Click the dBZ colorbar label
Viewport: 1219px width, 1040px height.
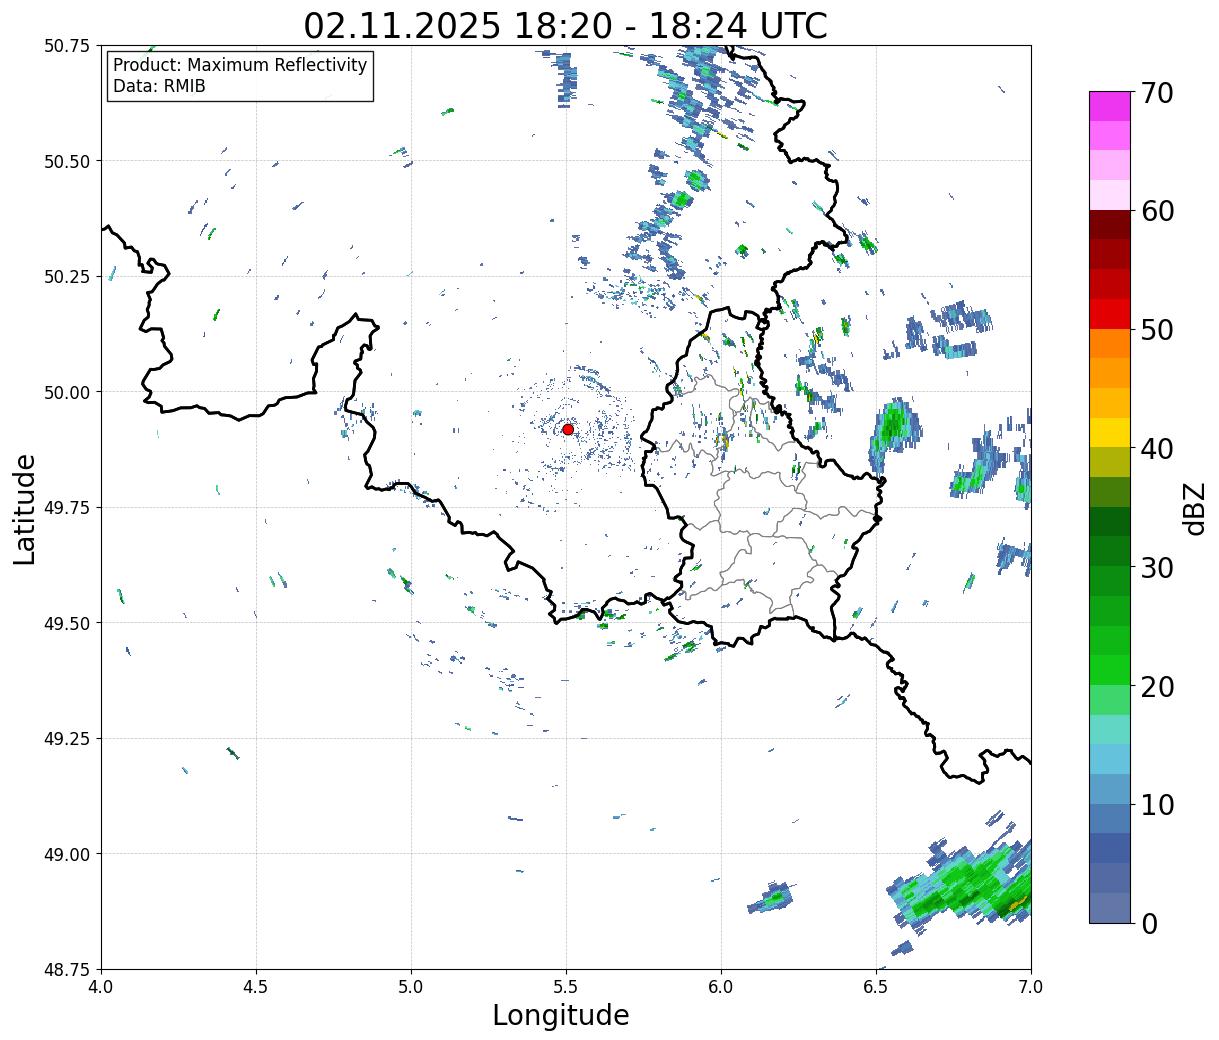(x=1194, y=507)
